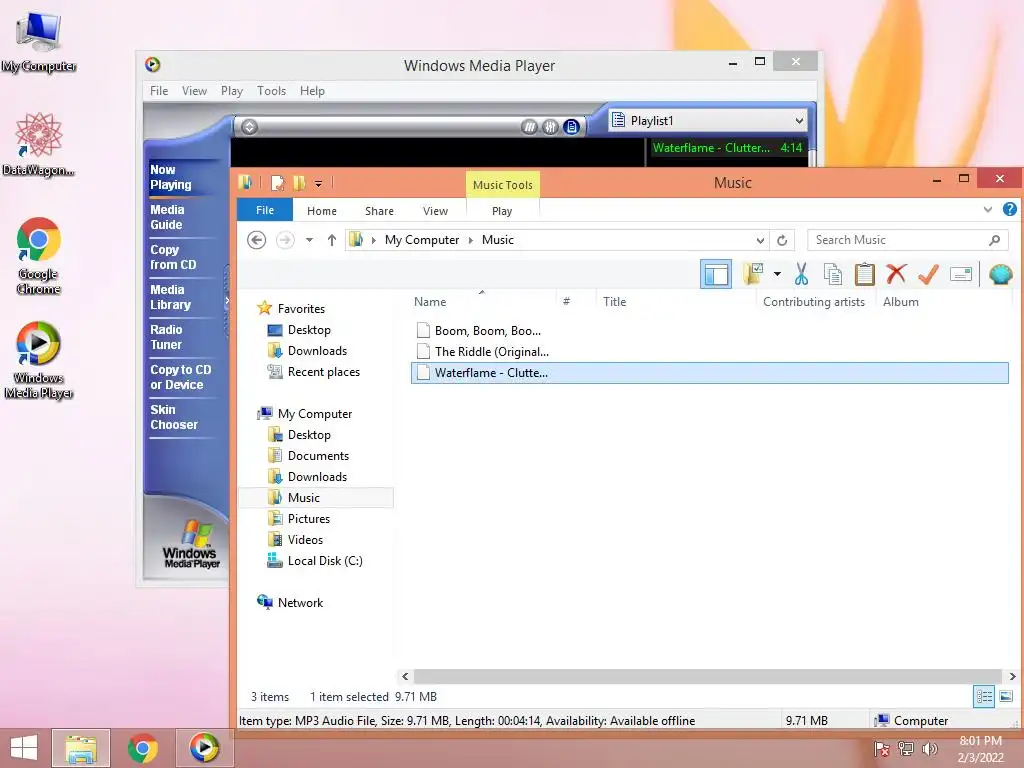Click the Cut scissors icon

pyautogui.click(x=801, y=274)
